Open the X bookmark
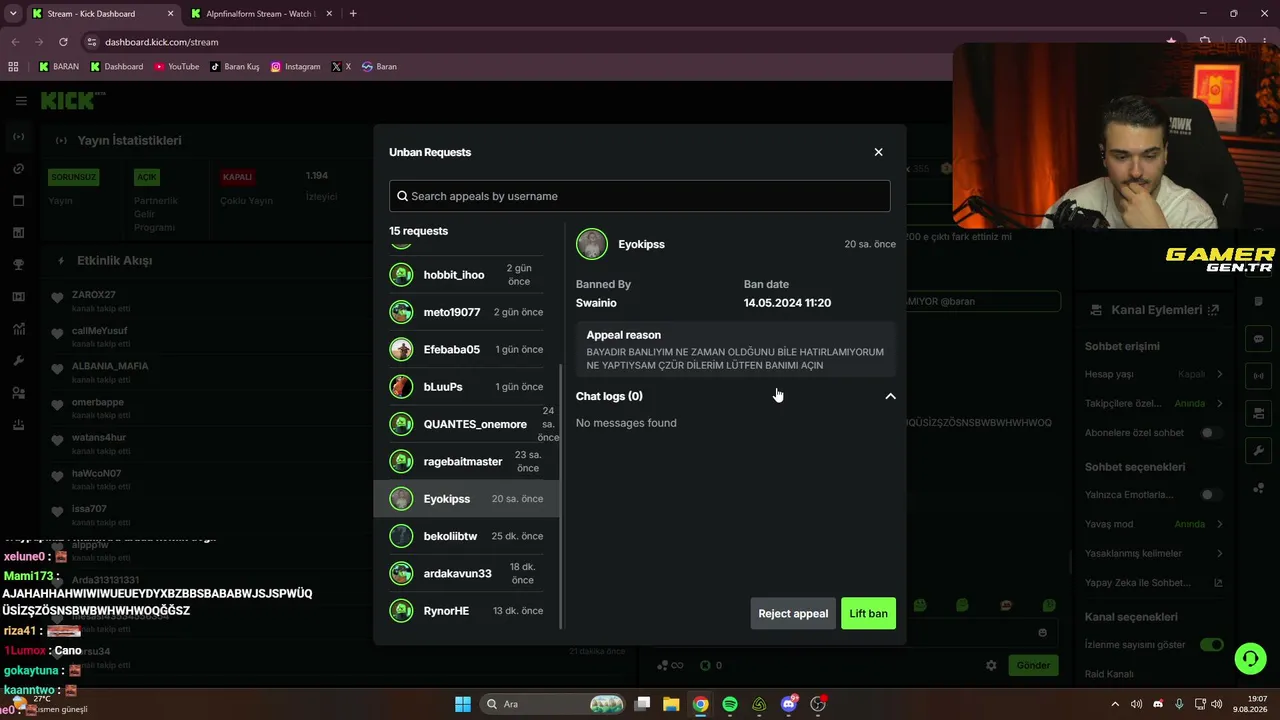The image size is (1280, 720). click(x=341, y=67)
